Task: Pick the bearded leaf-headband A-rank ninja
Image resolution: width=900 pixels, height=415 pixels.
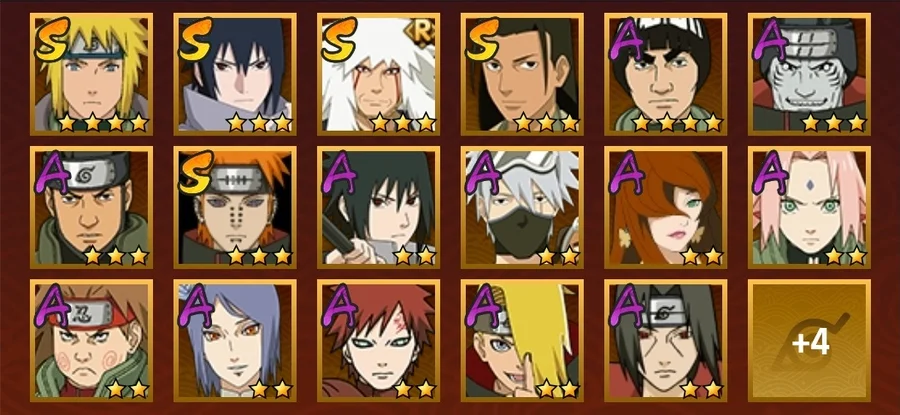Action: pyautogui.click(x=91, y=208)
